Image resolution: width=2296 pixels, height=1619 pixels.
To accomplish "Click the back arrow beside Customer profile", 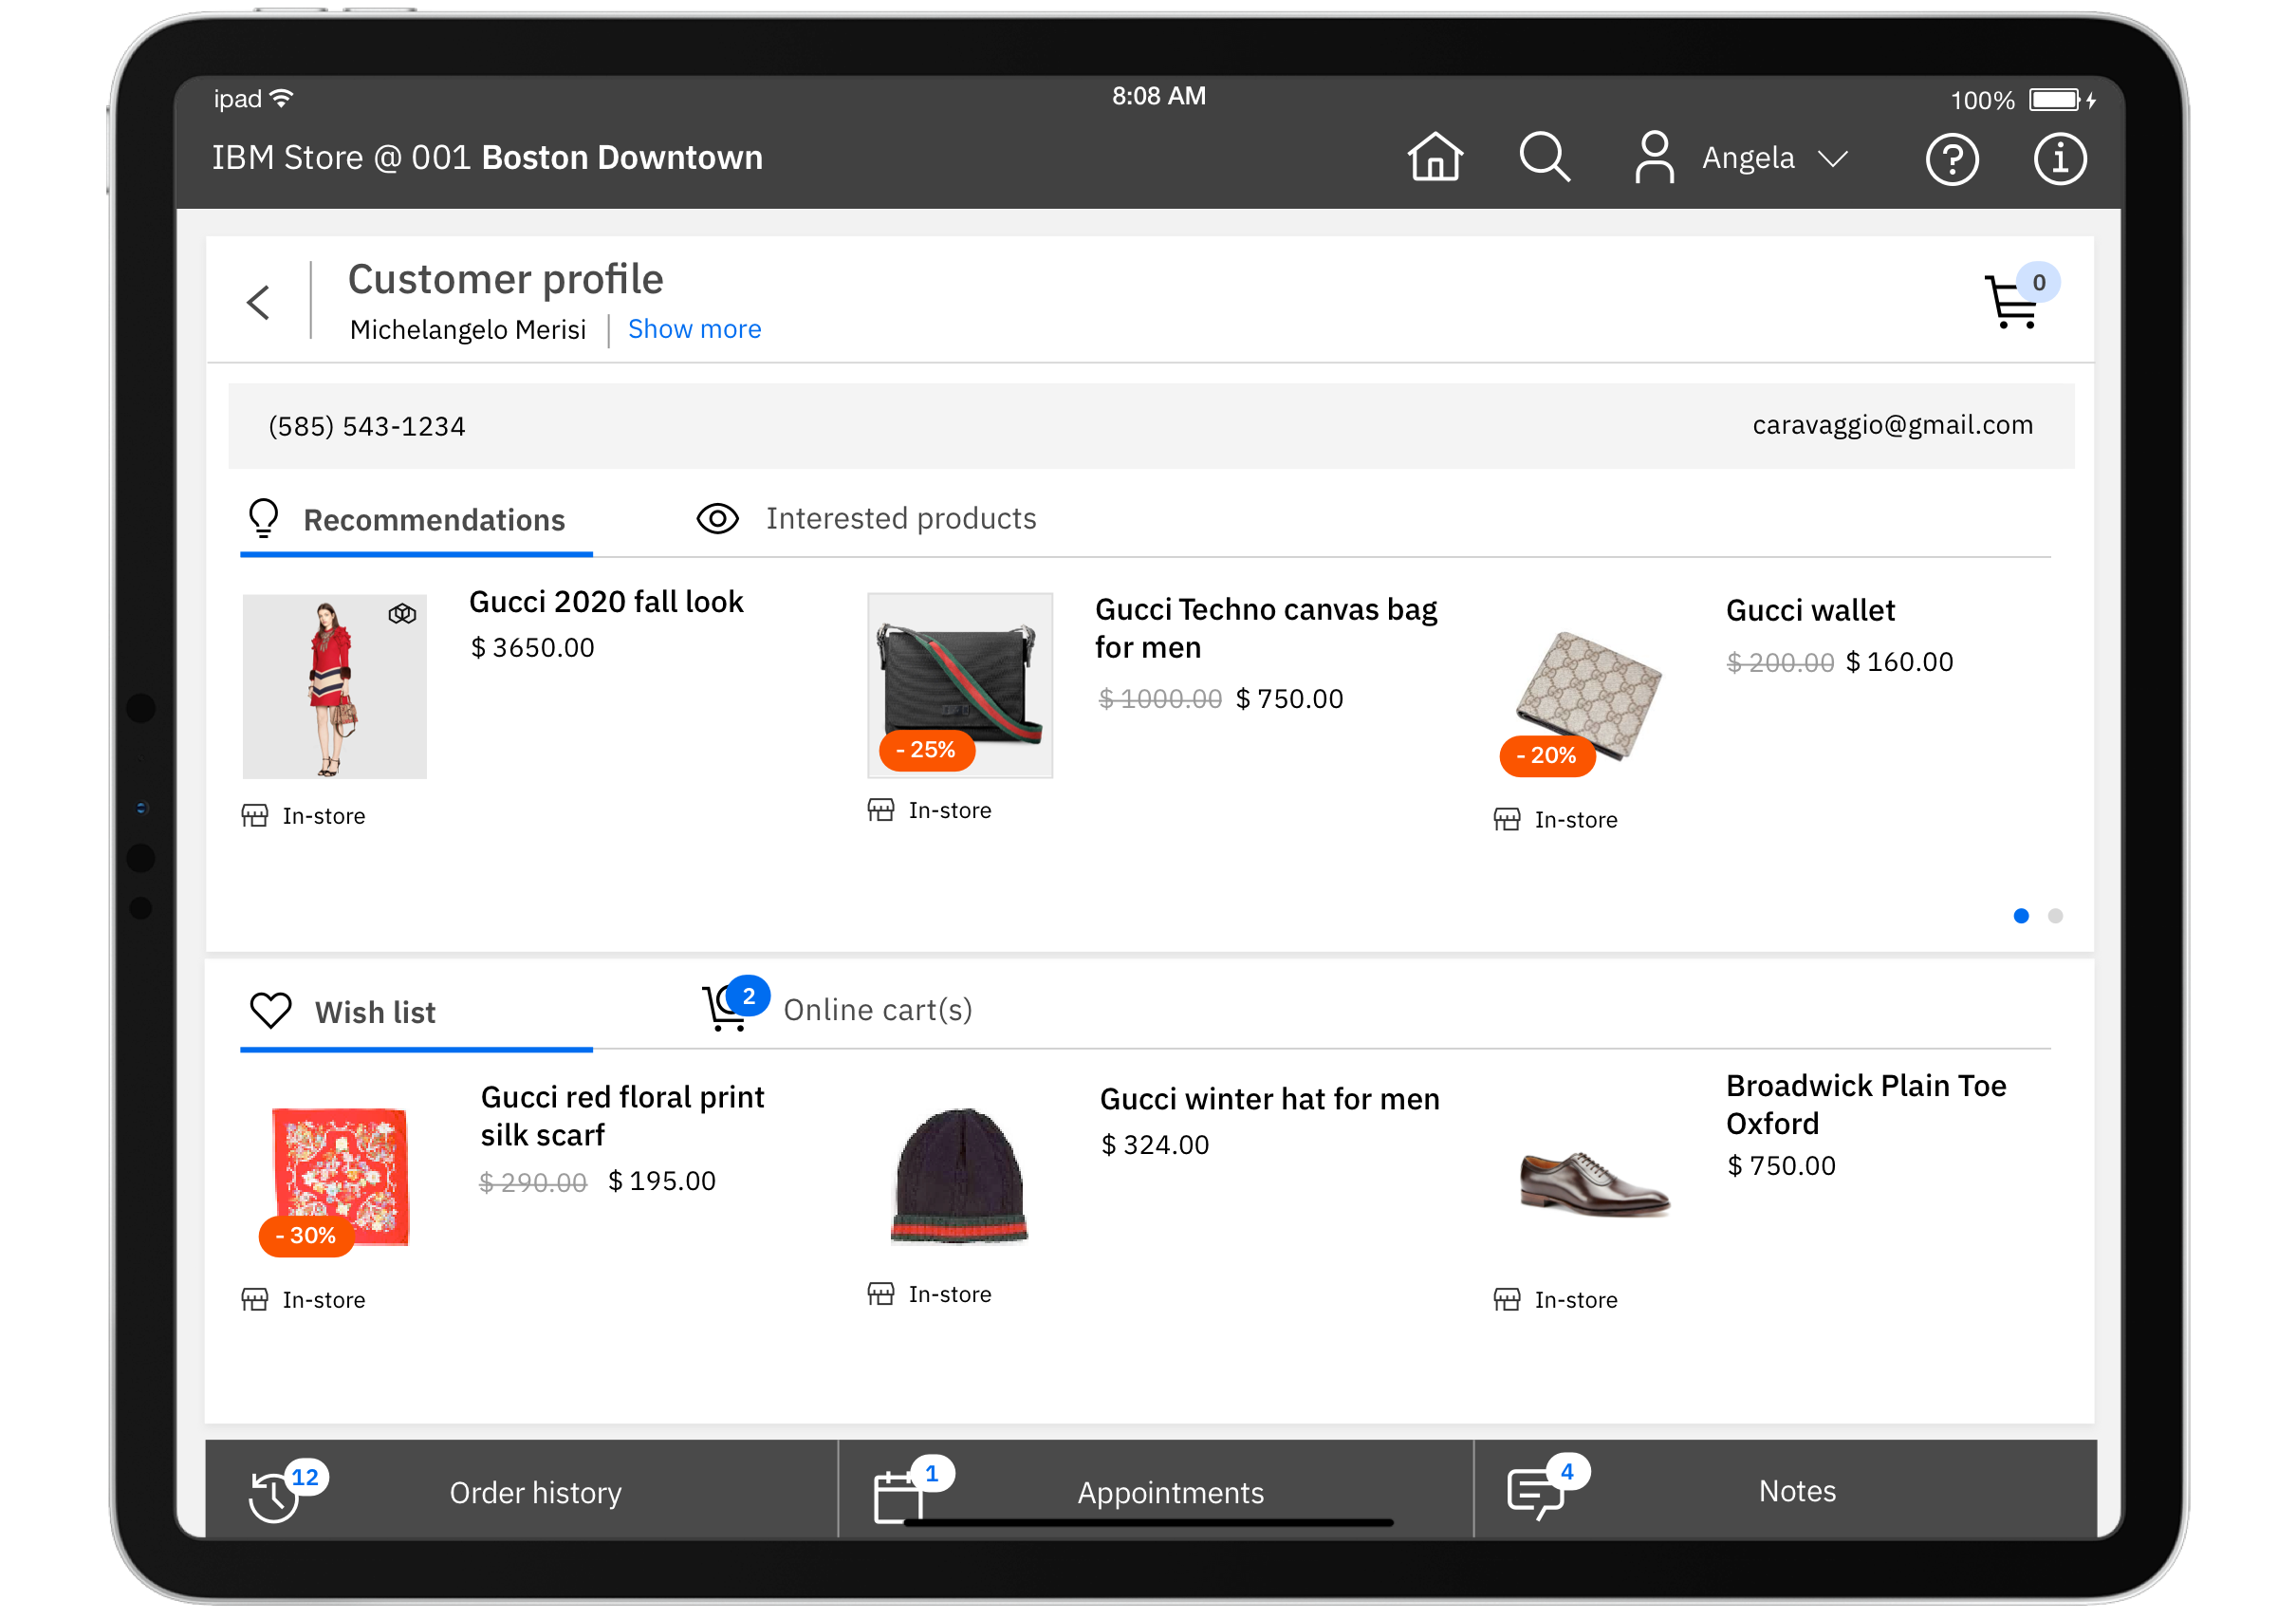I will pyautogui.click(x=259, y=302).
